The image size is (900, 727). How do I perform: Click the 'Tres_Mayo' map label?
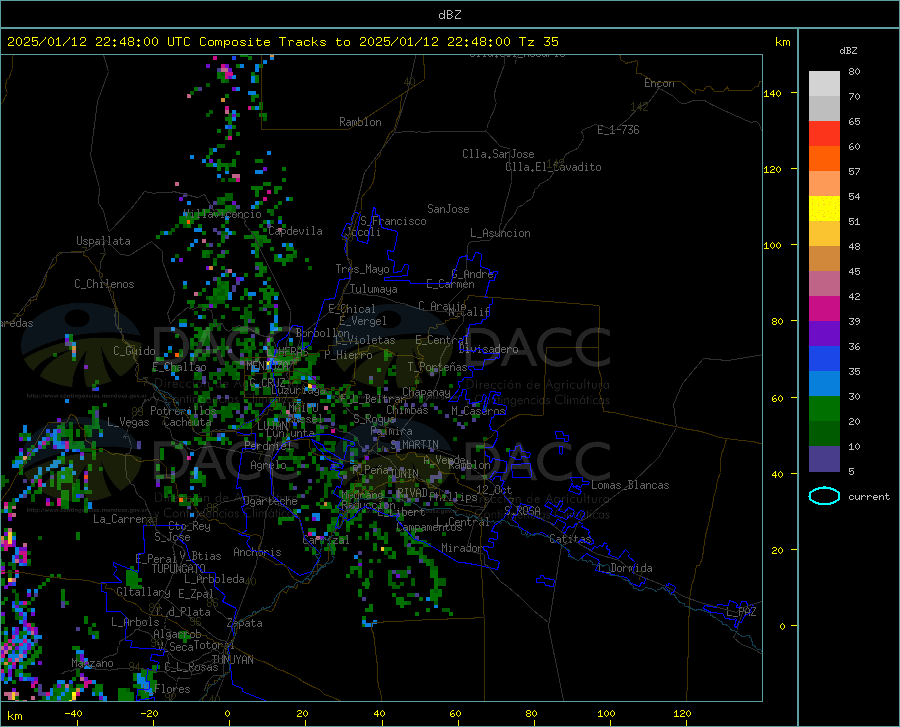(x=362, y=269)
